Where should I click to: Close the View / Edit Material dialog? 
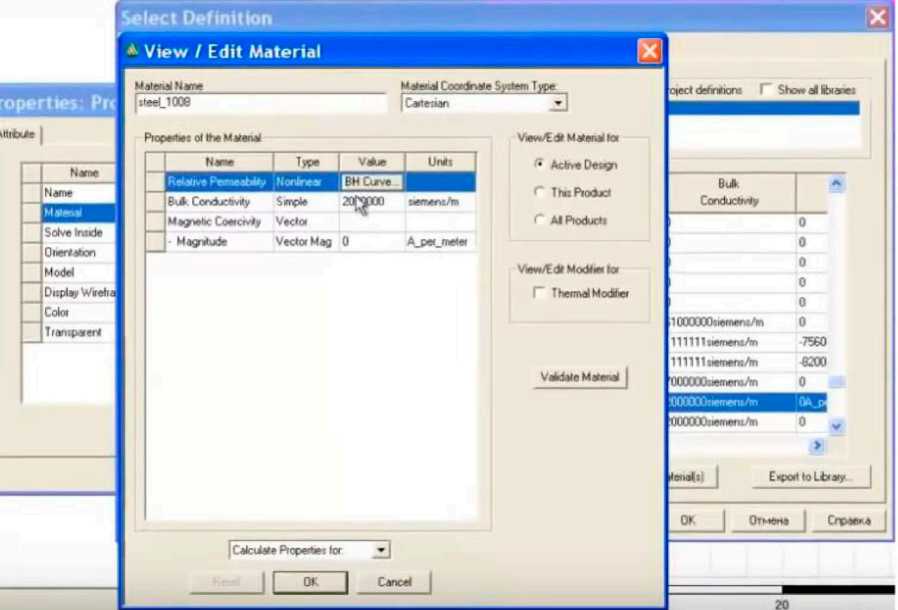(649, 52)
